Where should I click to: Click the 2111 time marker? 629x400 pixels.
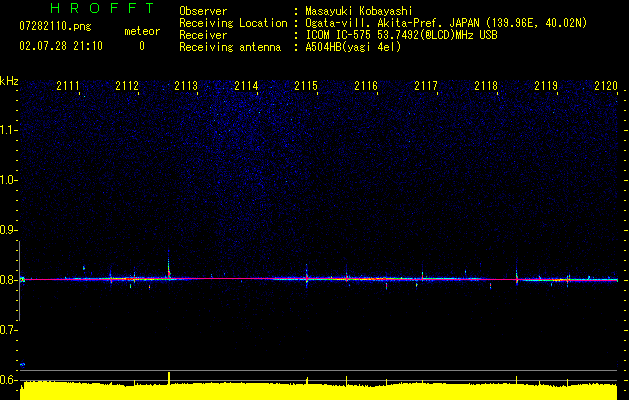[68, 86]
